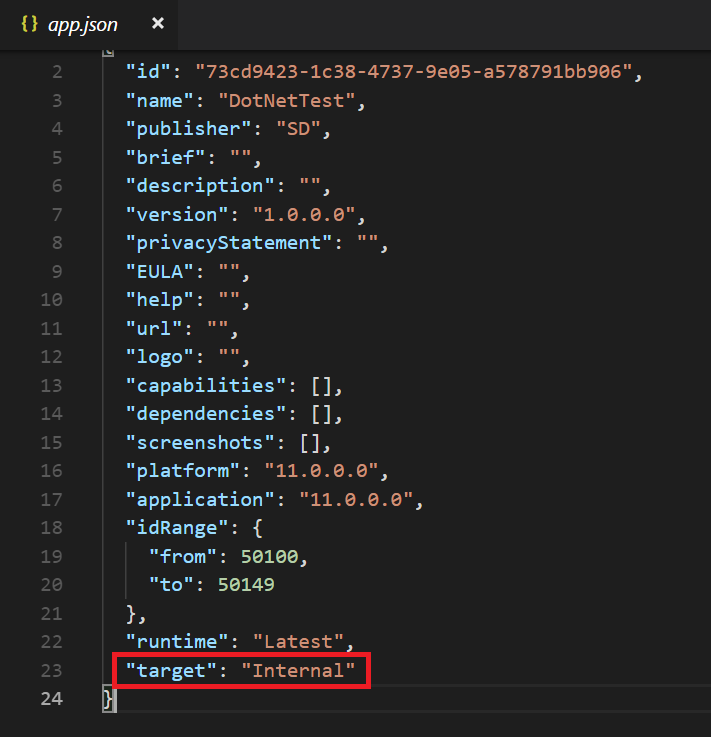This screenshot has width=711, height=737.
Task: Click the application value "11.0.0.0"
Action: click(x=356, y=499)
